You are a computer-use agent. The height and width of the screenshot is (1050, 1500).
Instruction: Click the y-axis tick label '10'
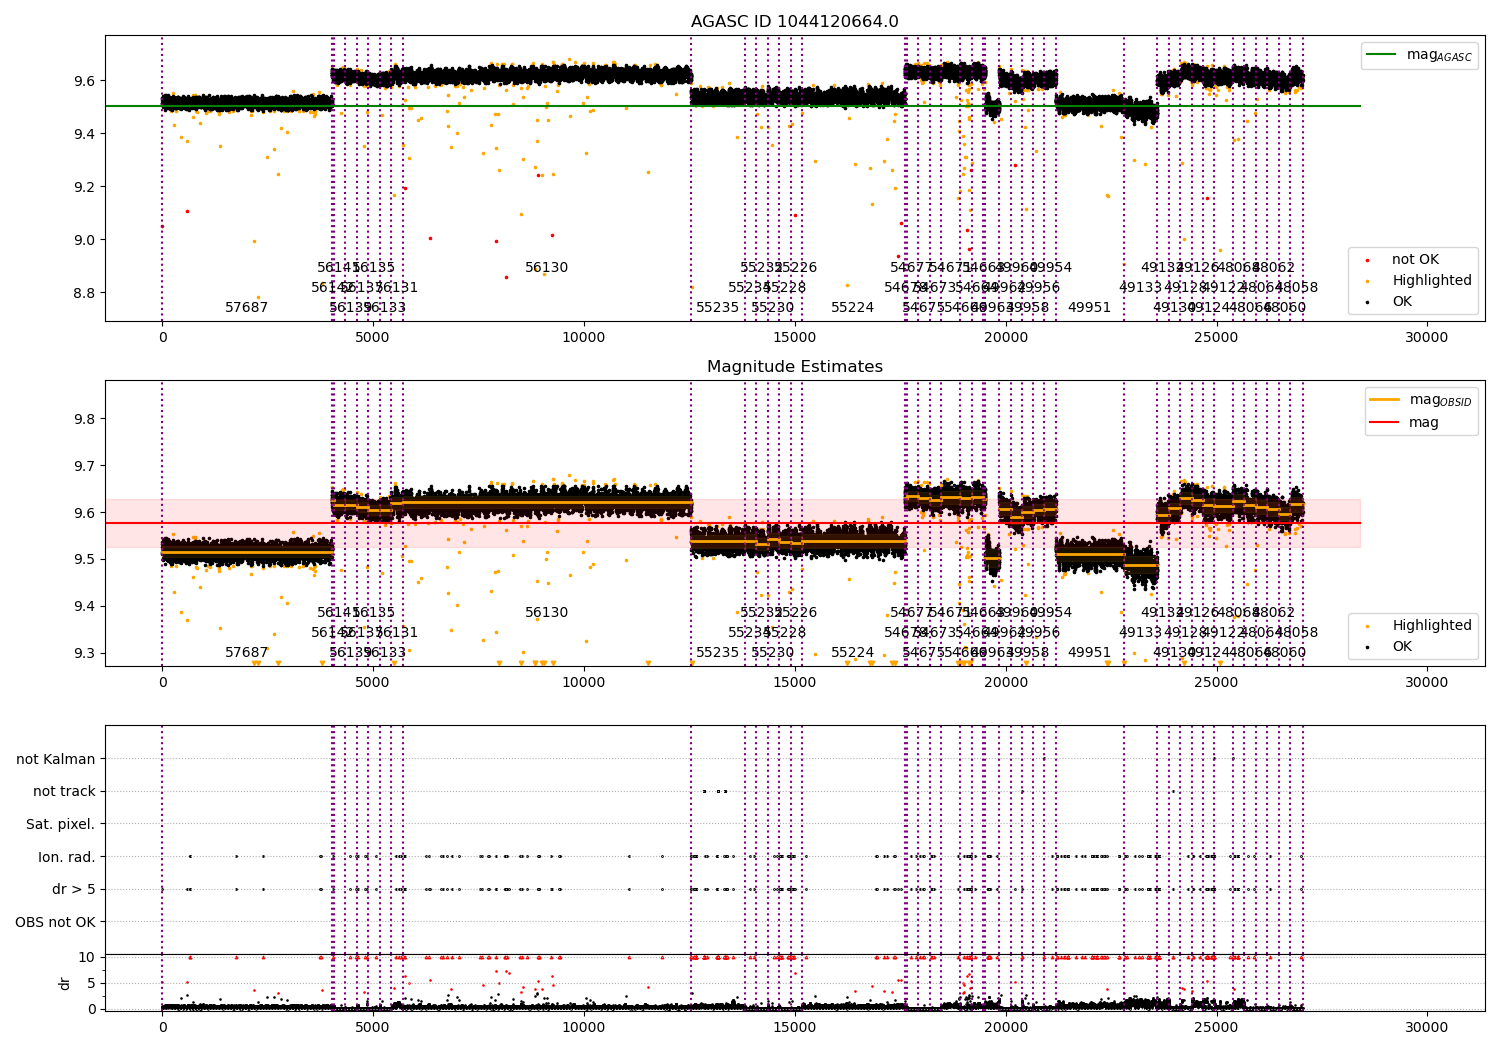[87, 958]
